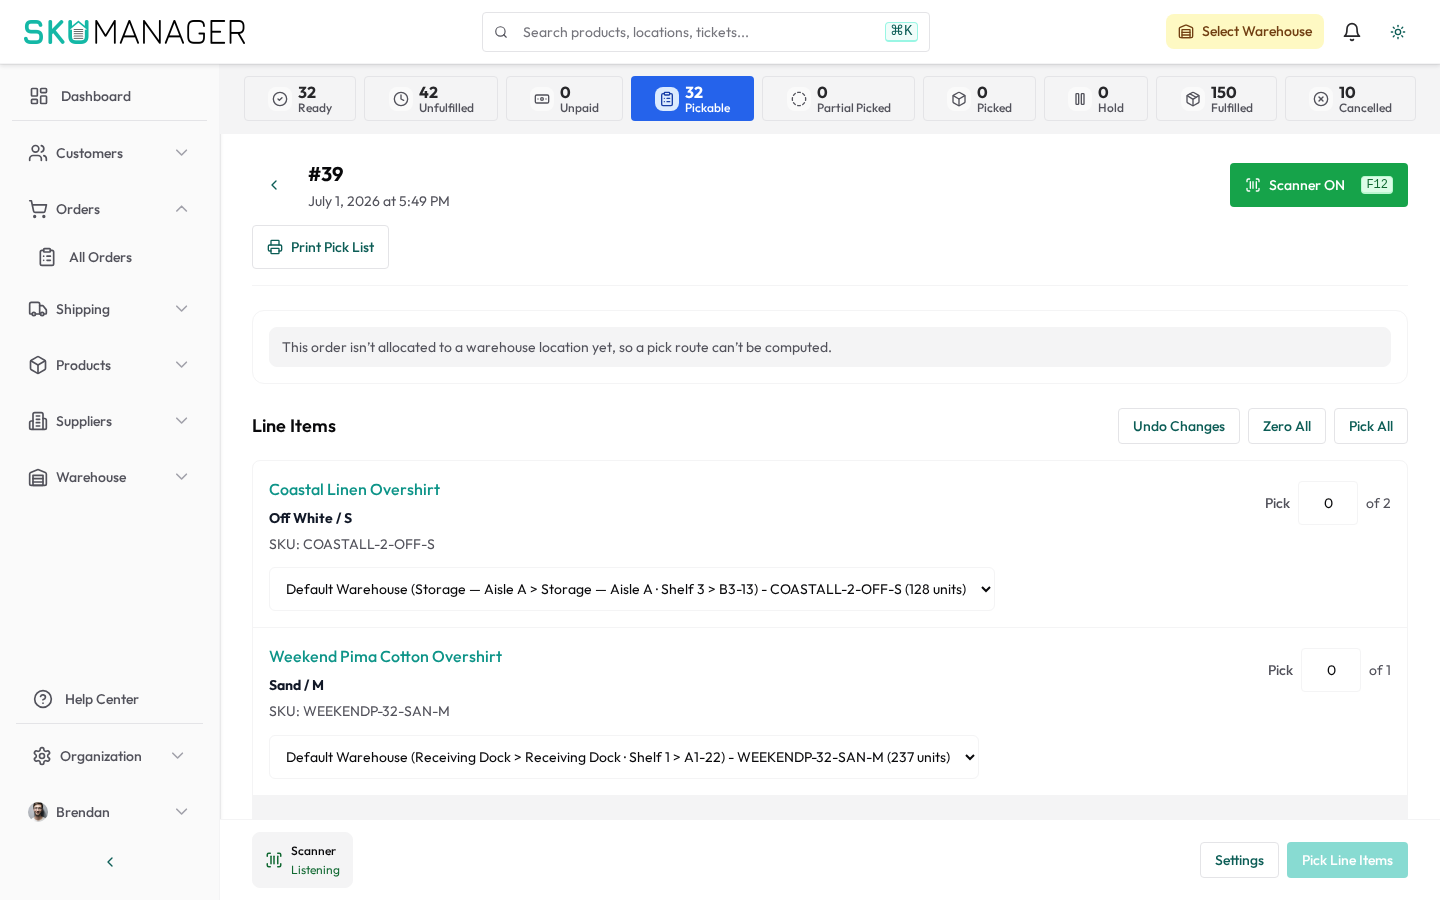The image size is (1440, 900).
Task: Filter by Unfulfilled orders tab
Action: click(x=431, y=99)
